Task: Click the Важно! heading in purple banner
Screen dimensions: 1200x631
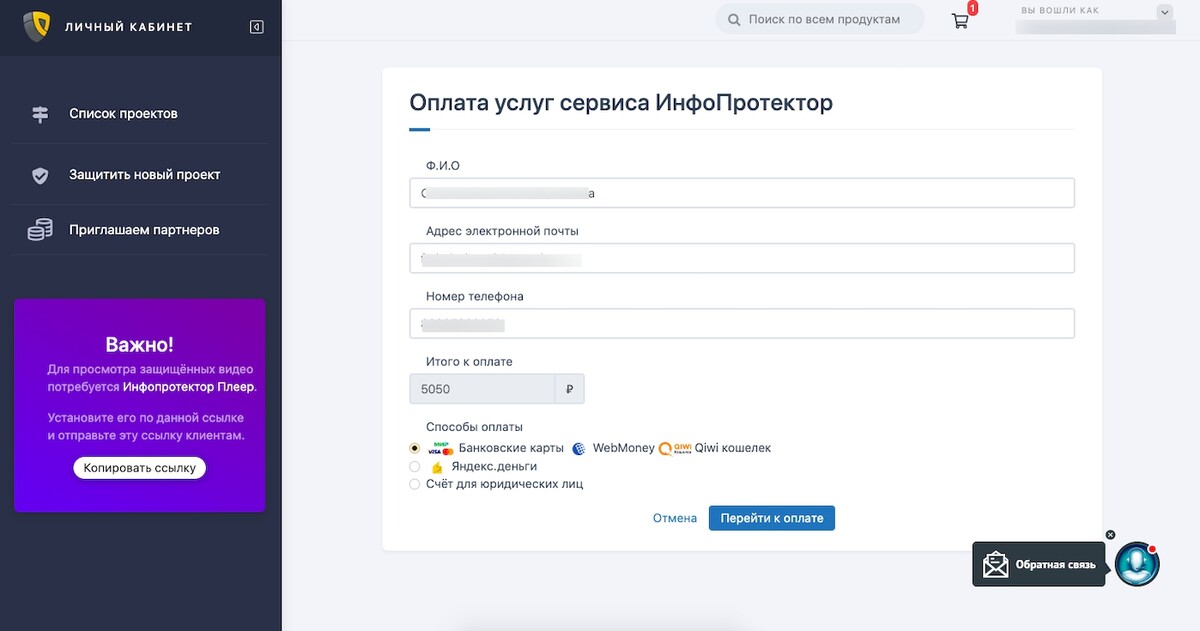Action: (x=140, y=345)
